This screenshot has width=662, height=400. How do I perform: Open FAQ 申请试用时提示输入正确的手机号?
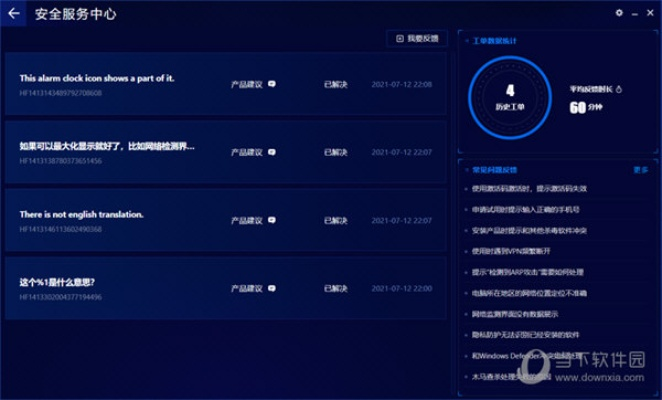click(526, 210)
